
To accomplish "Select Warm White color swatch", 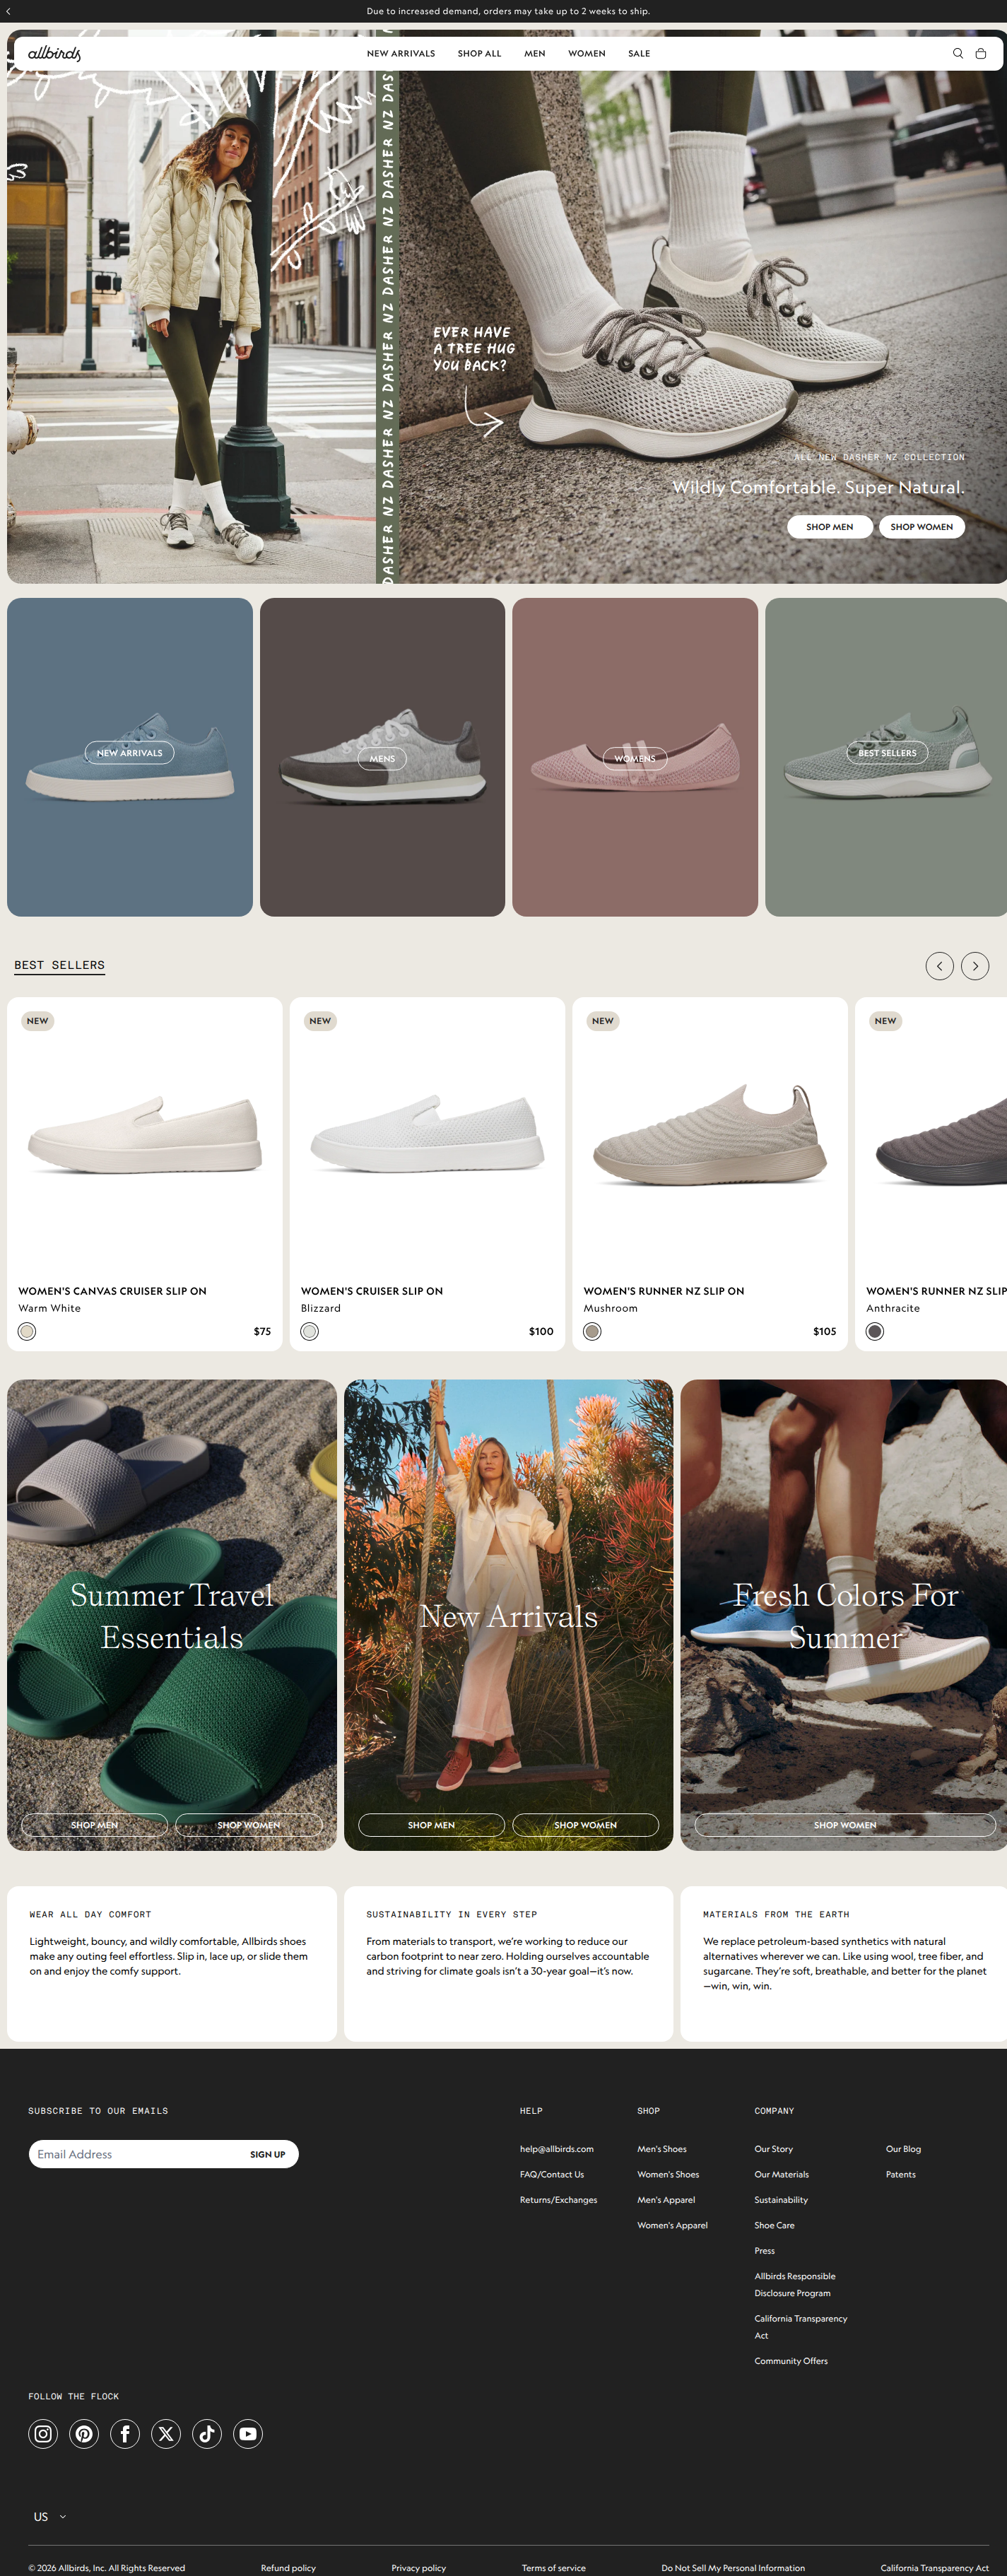I will pos(27,1331).
